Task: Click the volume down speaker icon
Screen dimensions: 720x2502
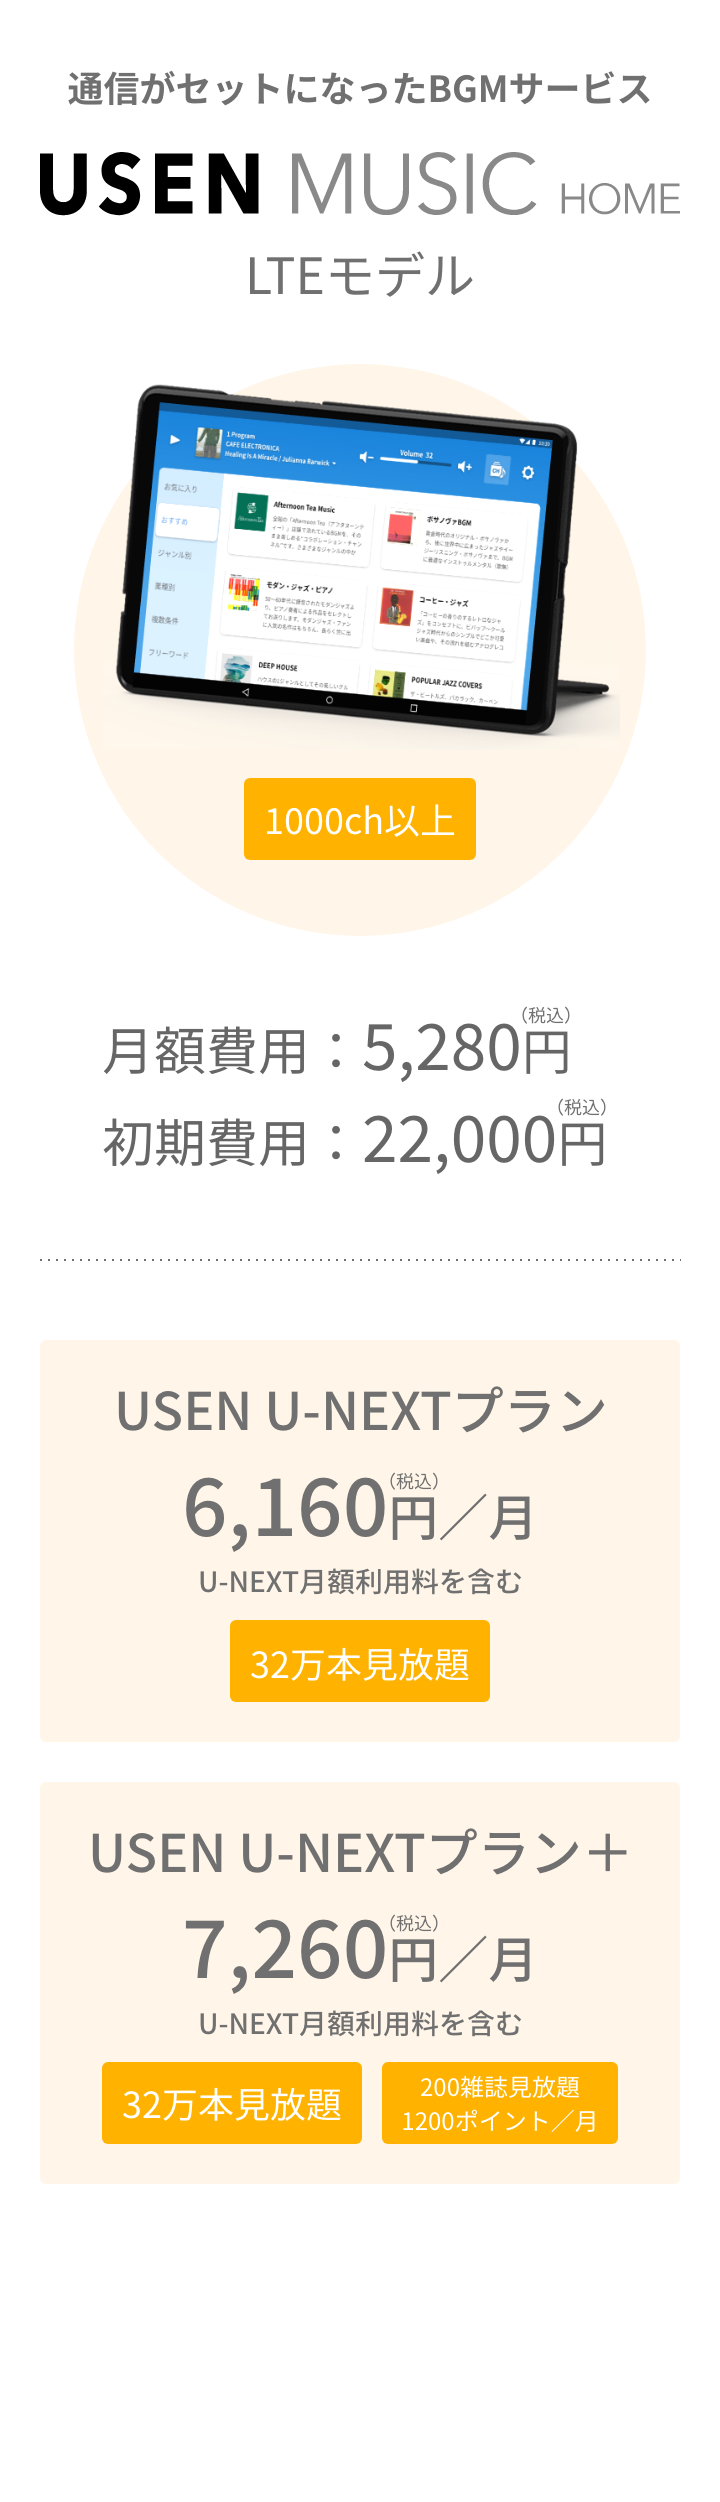Action: 366,457
